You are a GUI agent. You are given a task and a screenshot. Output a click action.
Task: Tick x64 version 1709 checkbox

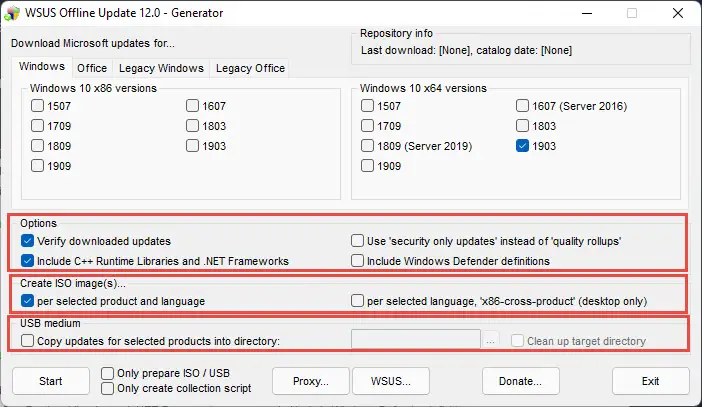tap(367, 126)
